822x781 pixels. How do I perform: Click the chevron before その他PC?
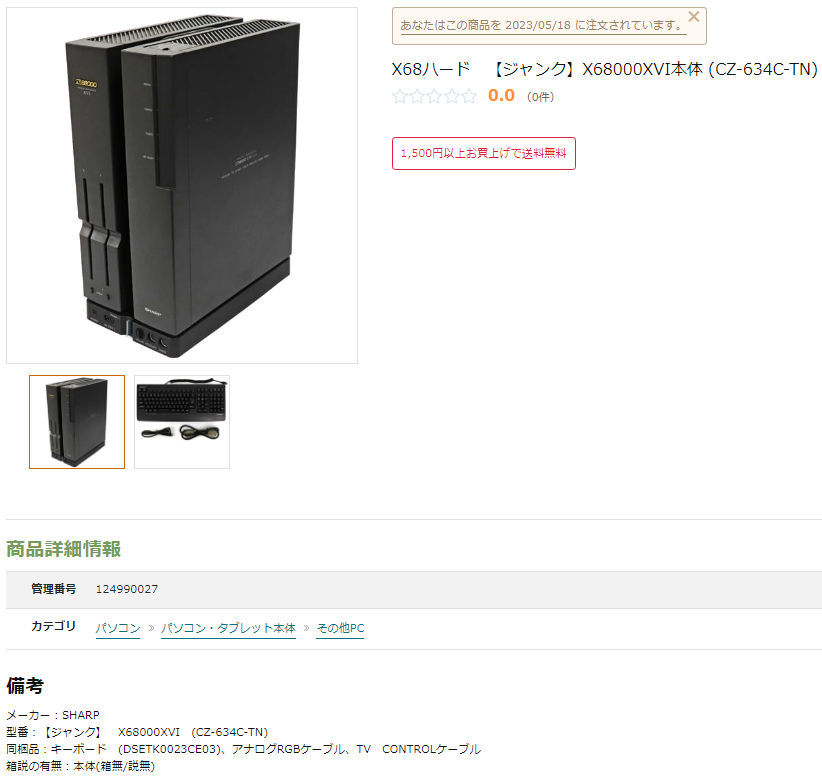[x=307, y=628]
